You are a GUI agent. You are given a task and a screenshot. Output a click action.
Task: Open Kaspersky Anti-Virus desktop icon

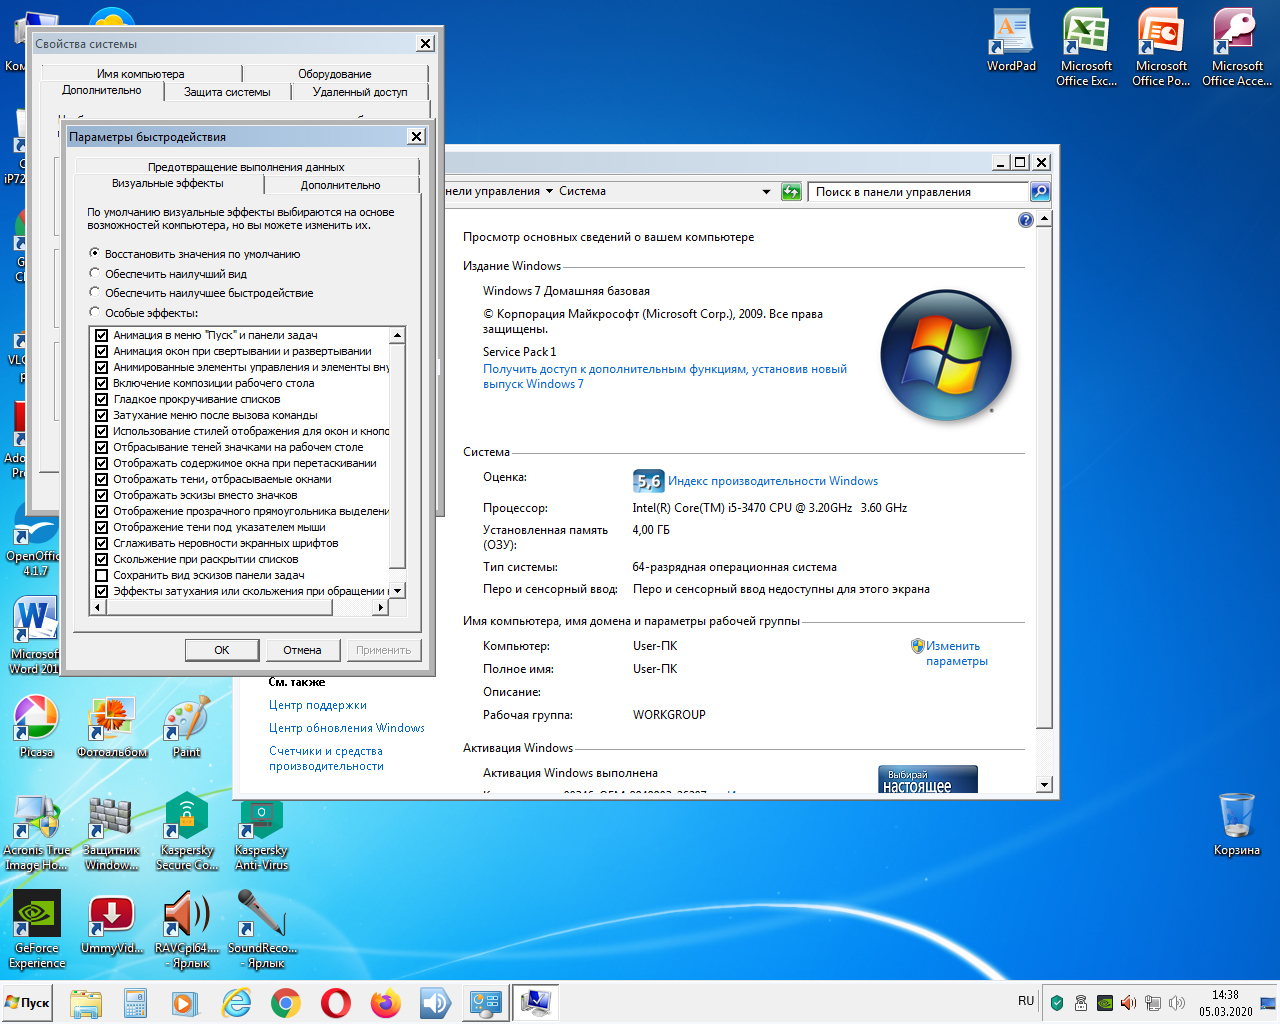tap(261, 832)
